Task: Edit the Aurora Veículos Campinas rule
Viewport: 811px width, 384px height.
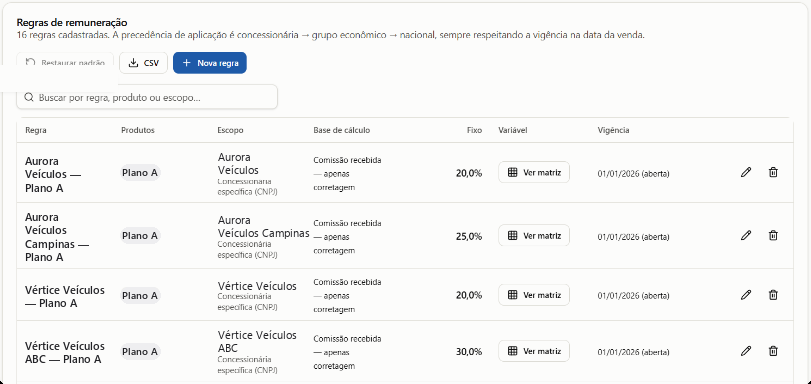Action: click(745, 235)
